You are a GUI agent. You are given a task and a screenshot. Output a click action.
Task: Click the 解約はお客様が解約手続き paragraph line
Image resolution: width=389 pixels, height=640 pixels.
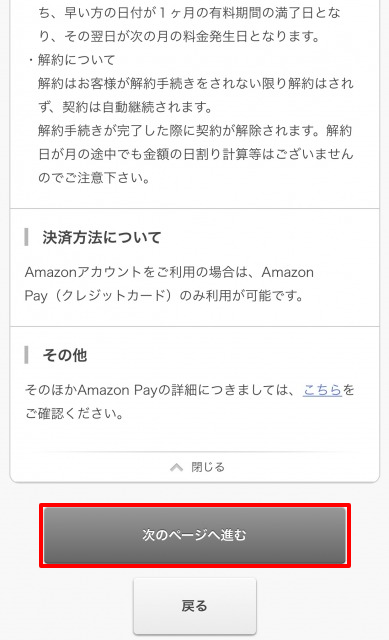pos(196,83)
